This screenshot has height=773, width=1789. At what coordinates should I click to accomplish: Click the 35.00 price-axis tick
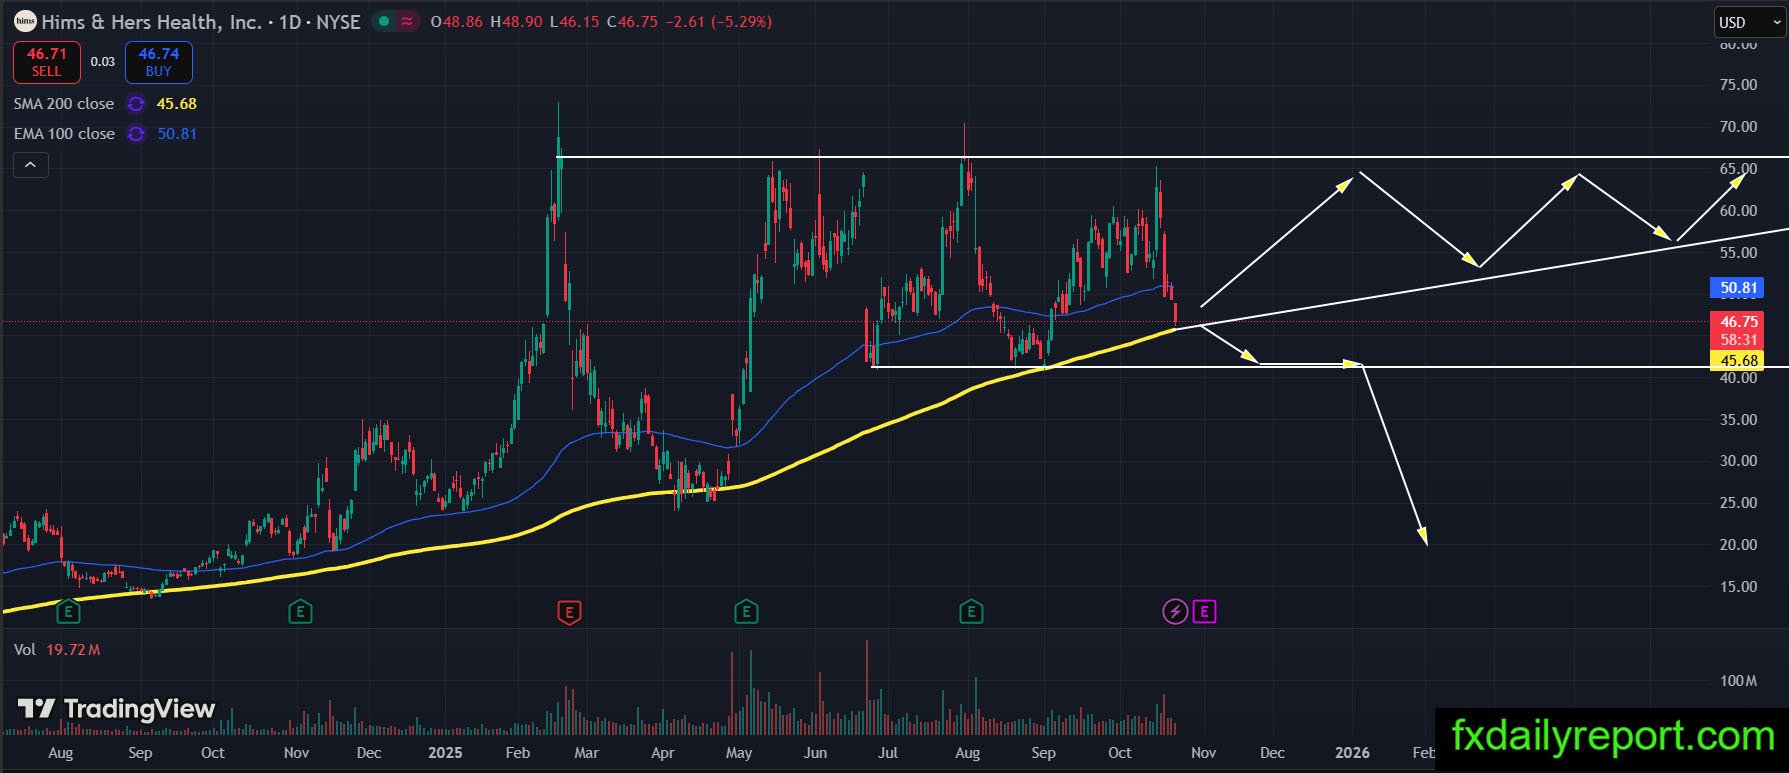pos(1738,420)
